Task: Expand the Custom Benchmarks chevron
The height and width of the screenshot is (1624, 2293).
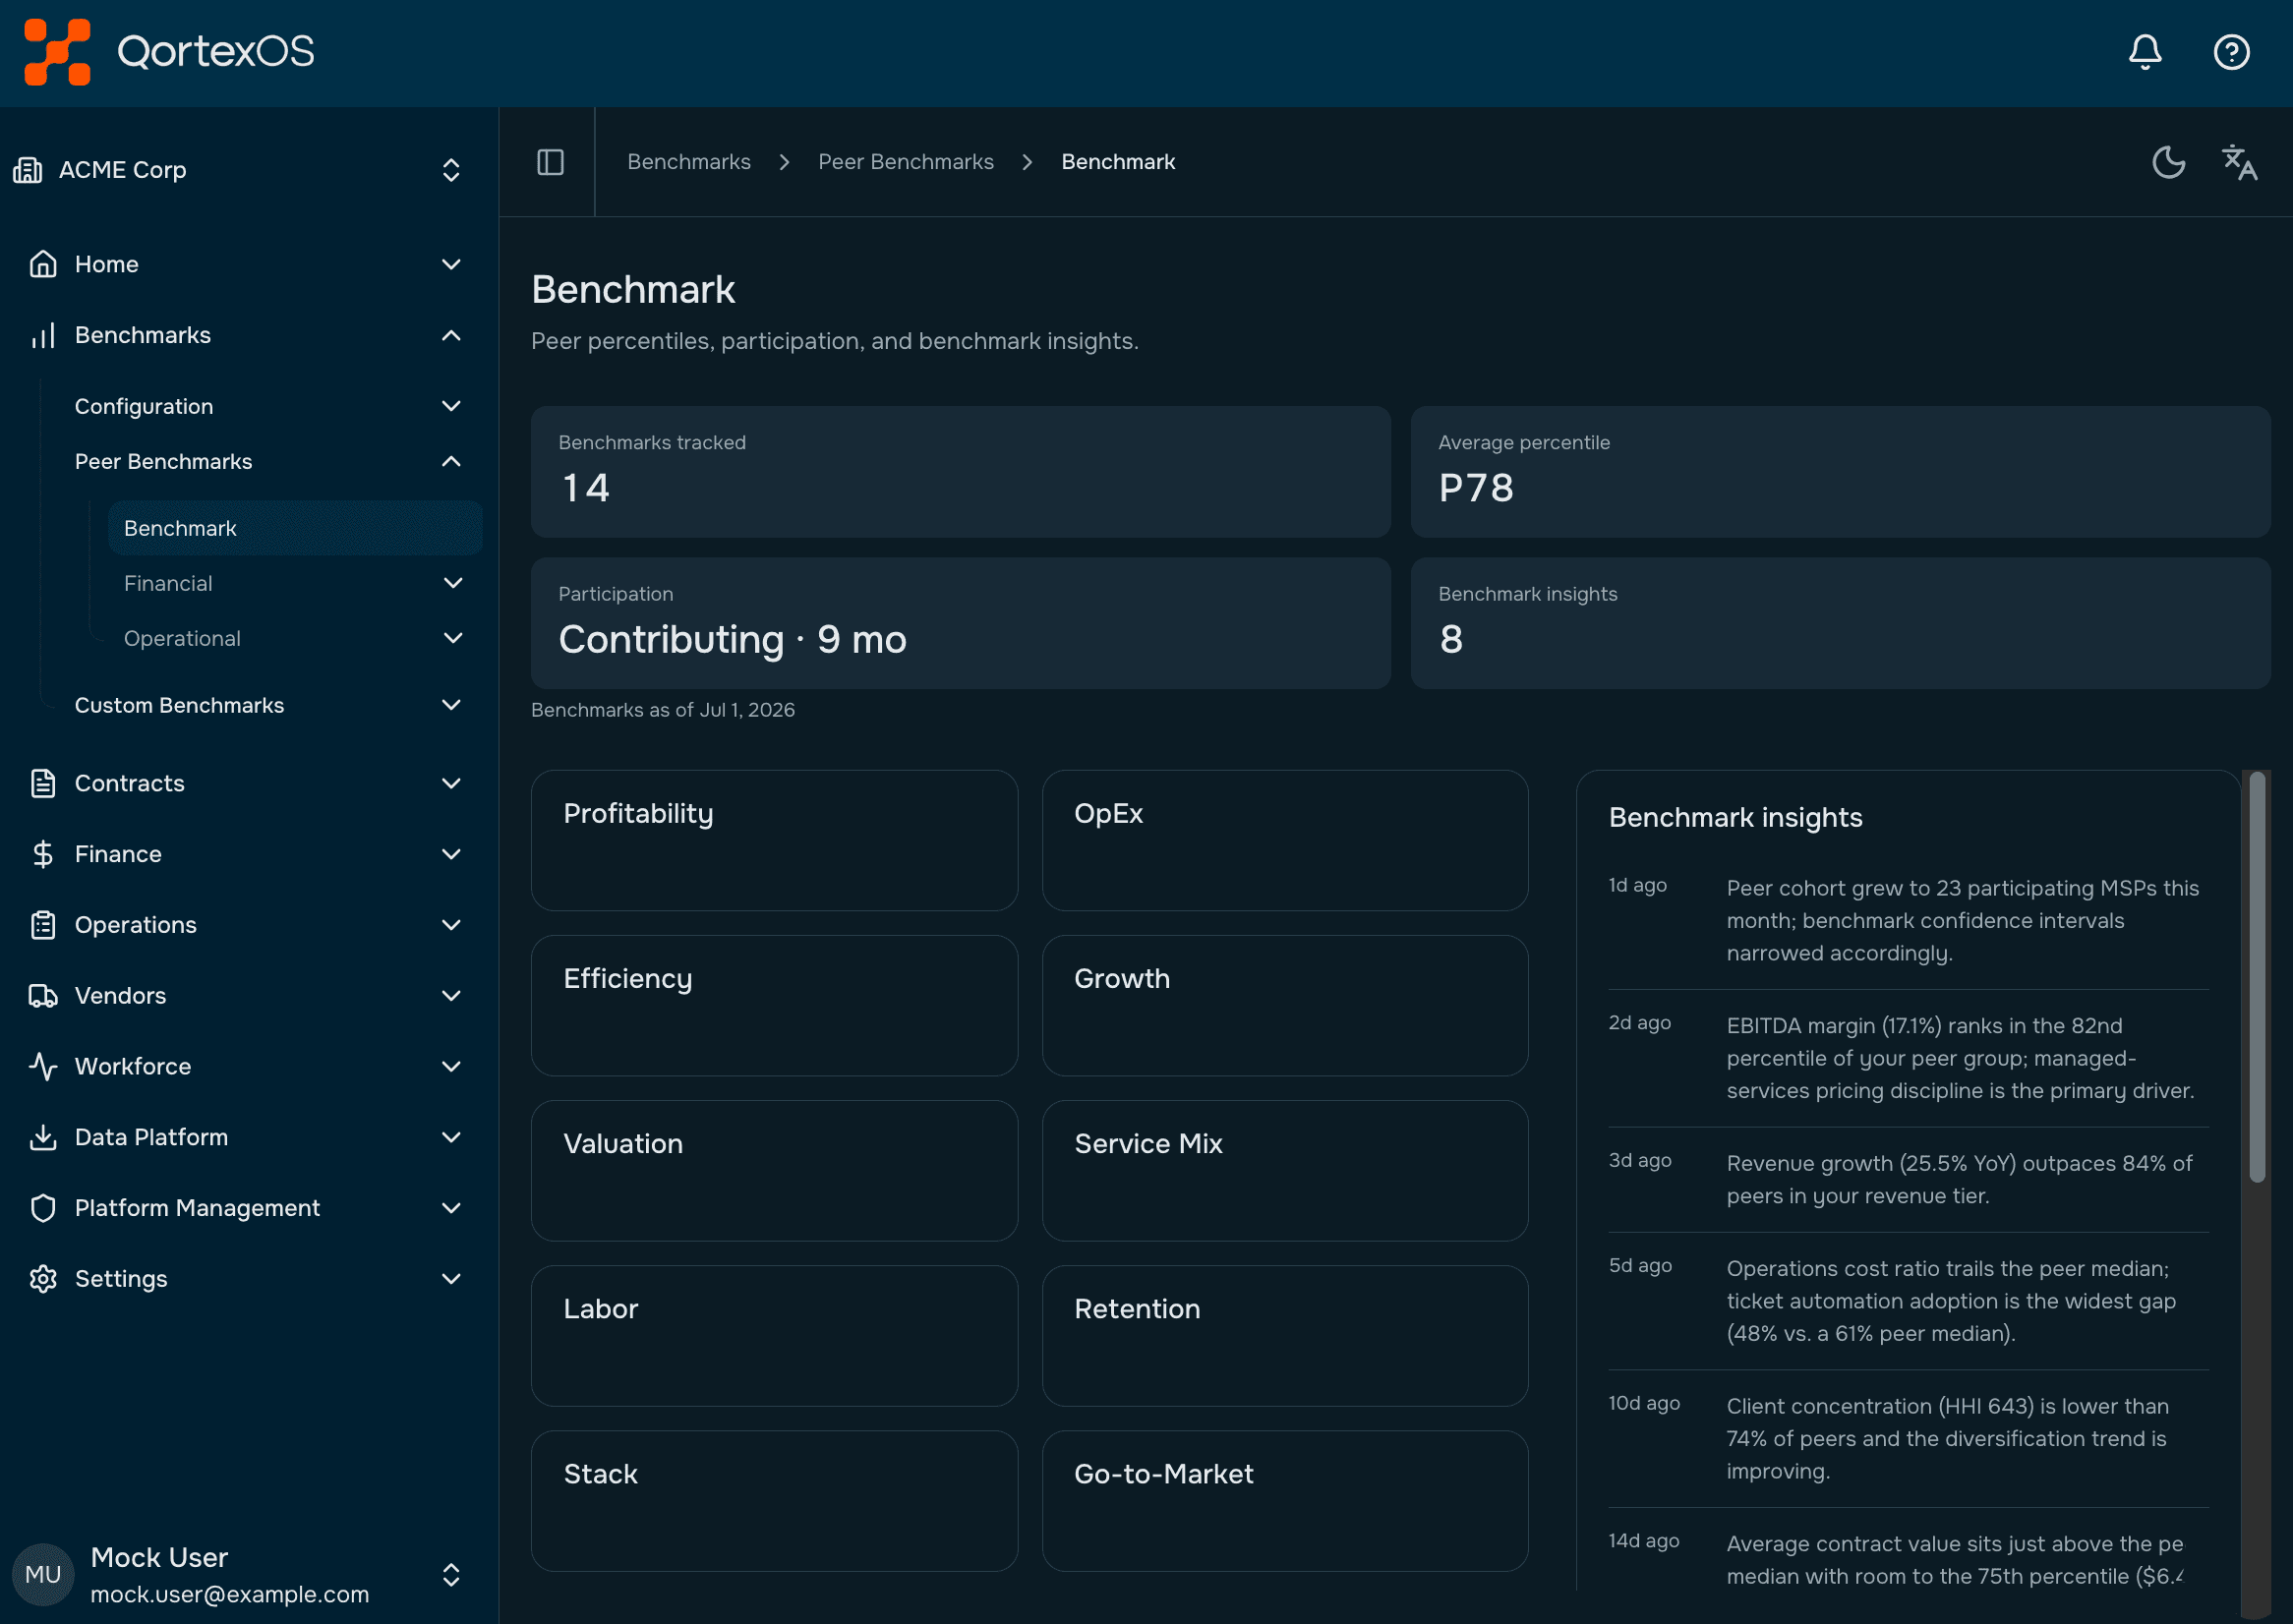Action: pyautogui.click(x=451, y=705)
